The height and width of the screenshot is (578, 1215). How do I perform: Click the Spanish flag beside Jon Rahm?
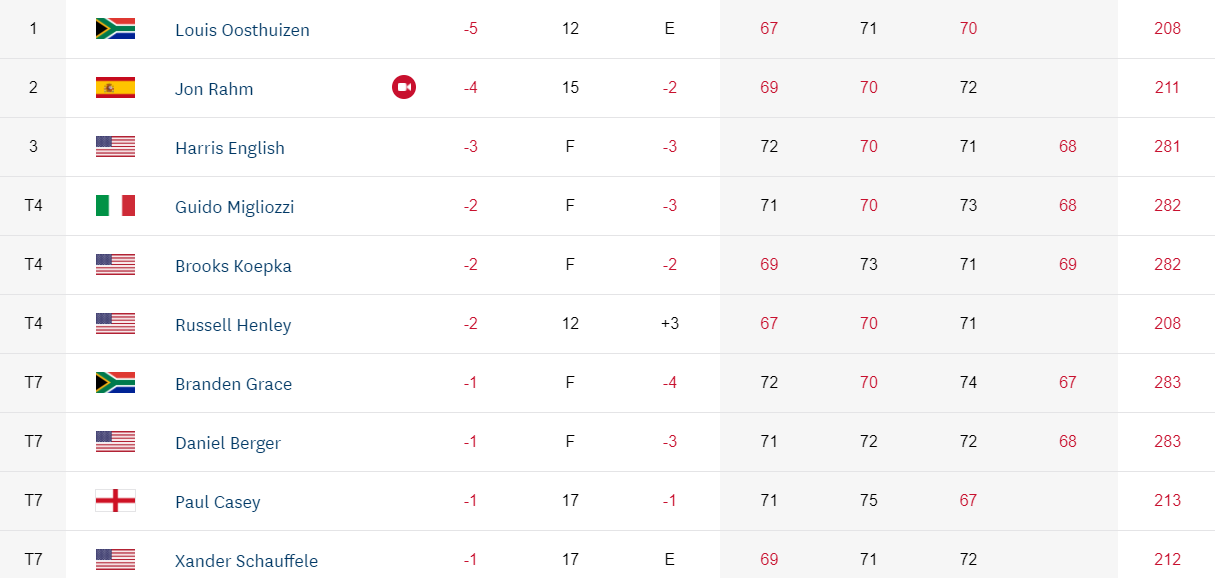115,87
